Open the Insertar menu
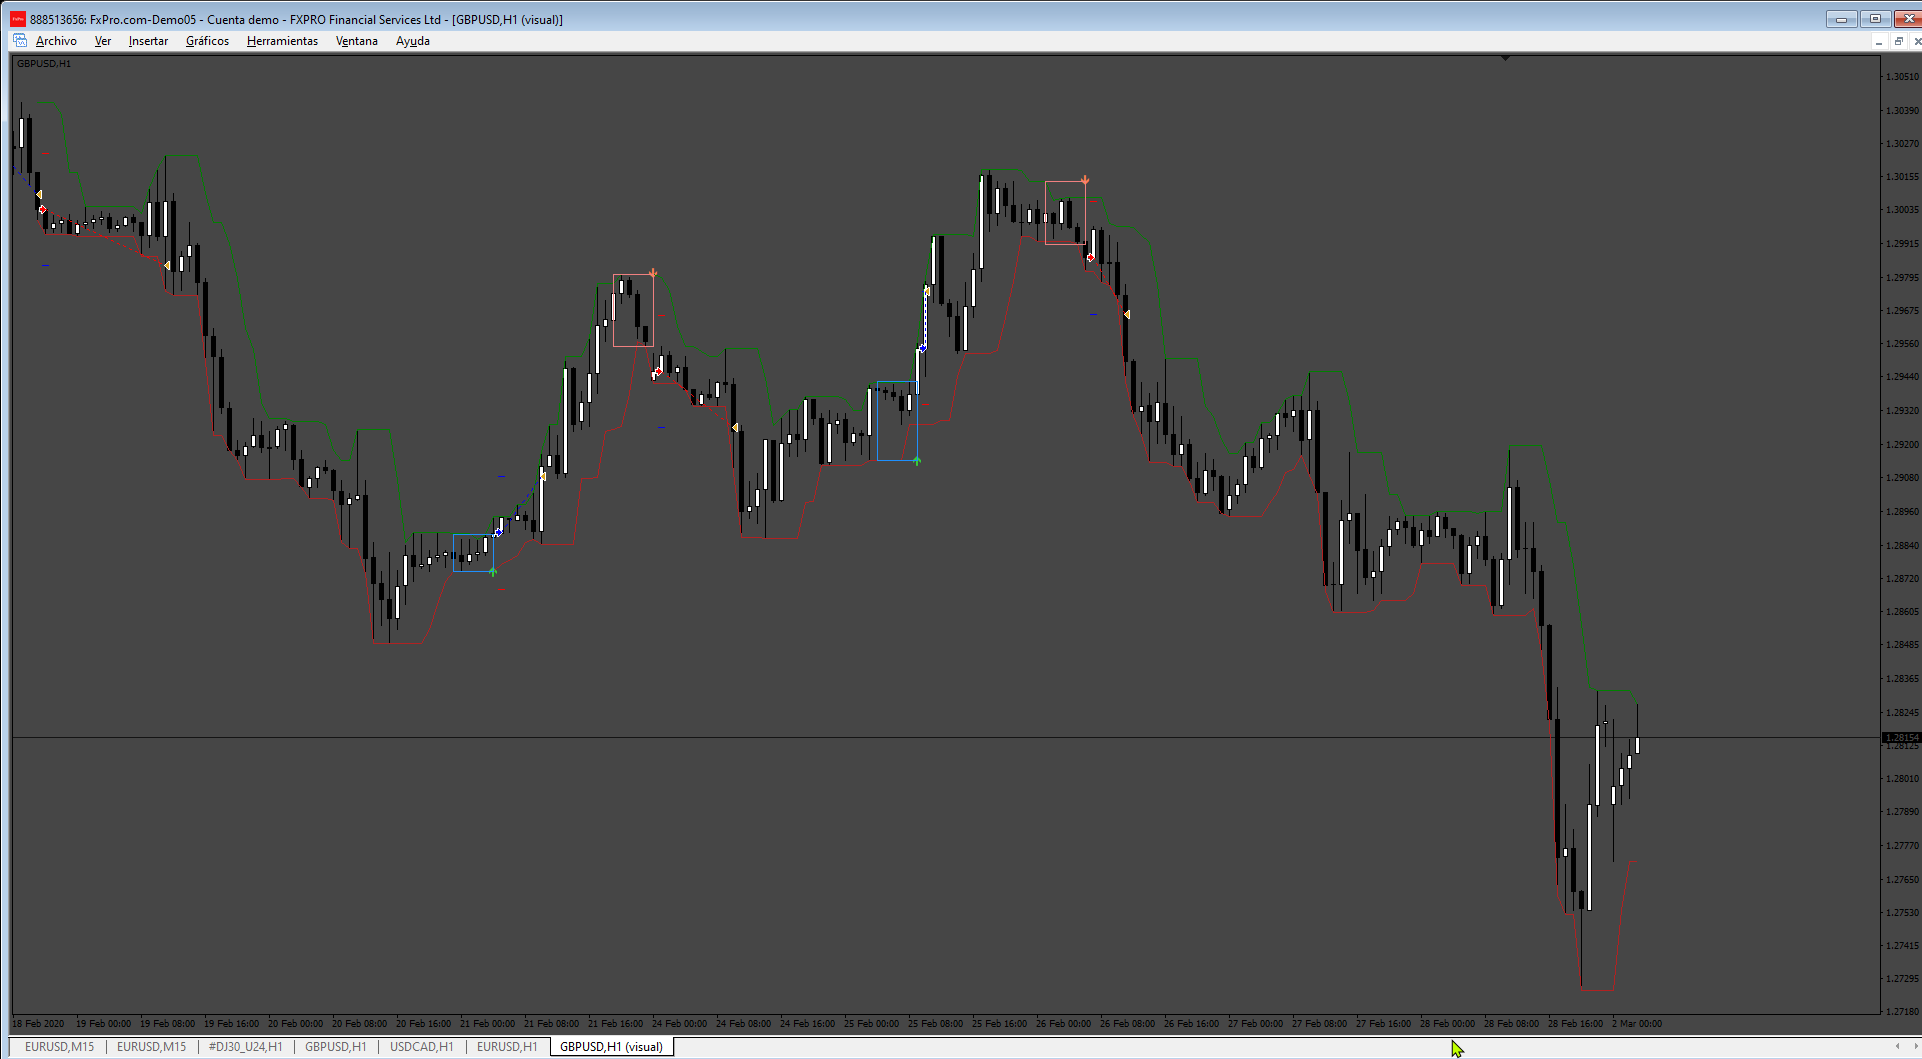The height and width of the screenshot is (1059, 1922). click(x=148, y=41)
